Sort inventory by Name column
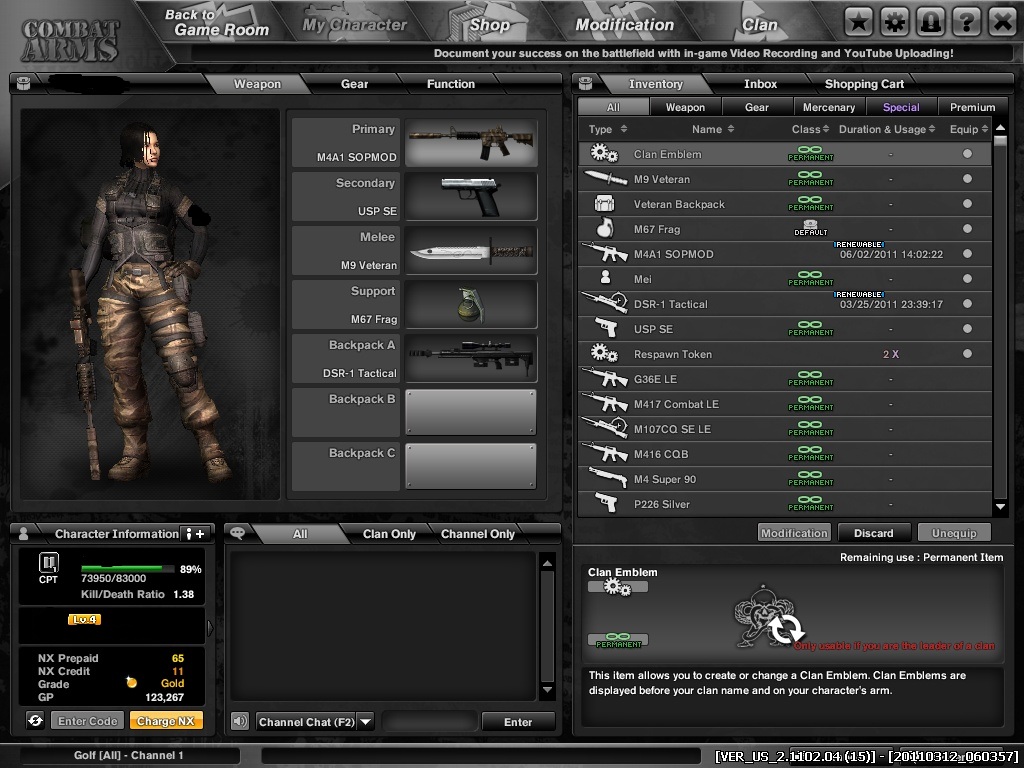 point(713,129)
